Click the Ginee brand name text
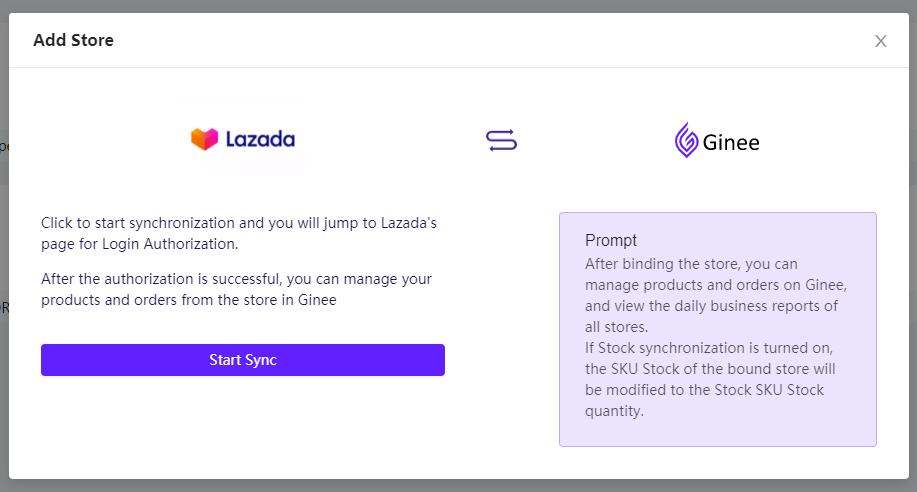Viewport: 917px width, 492px height. (731, 142)
